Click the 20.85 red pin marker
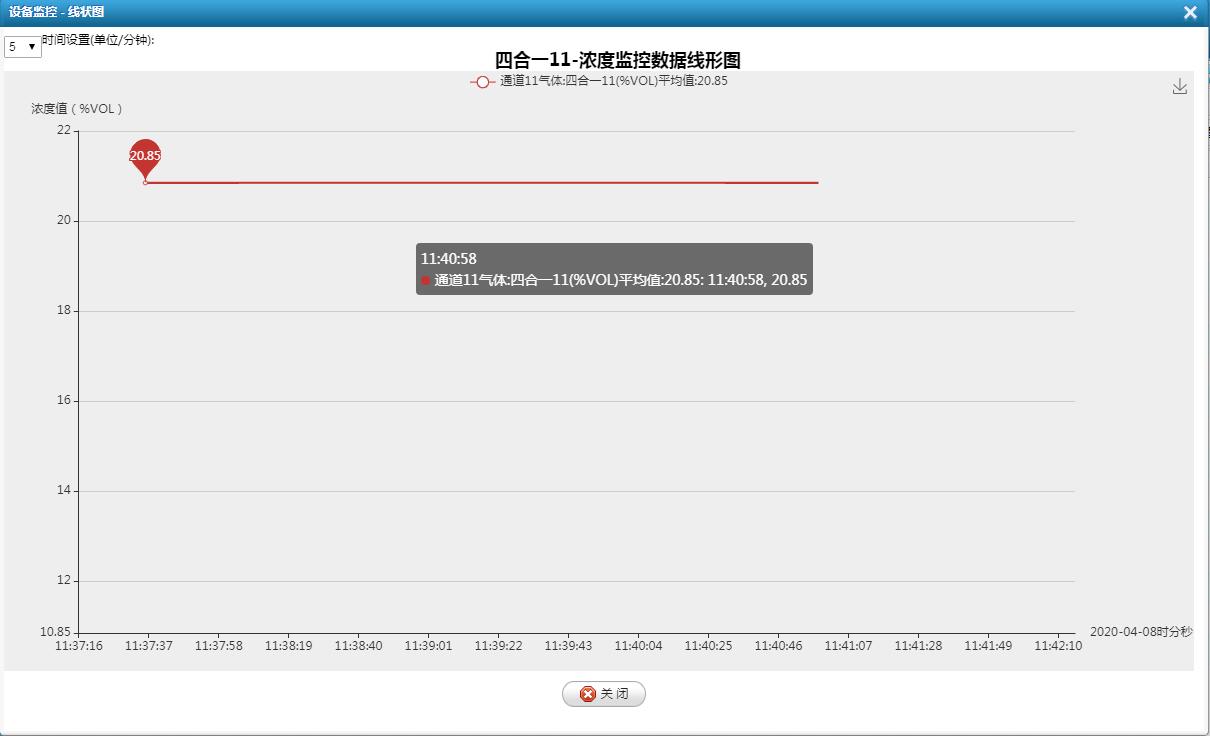Viewport: 1210px width, 736px height. point(145,157)
